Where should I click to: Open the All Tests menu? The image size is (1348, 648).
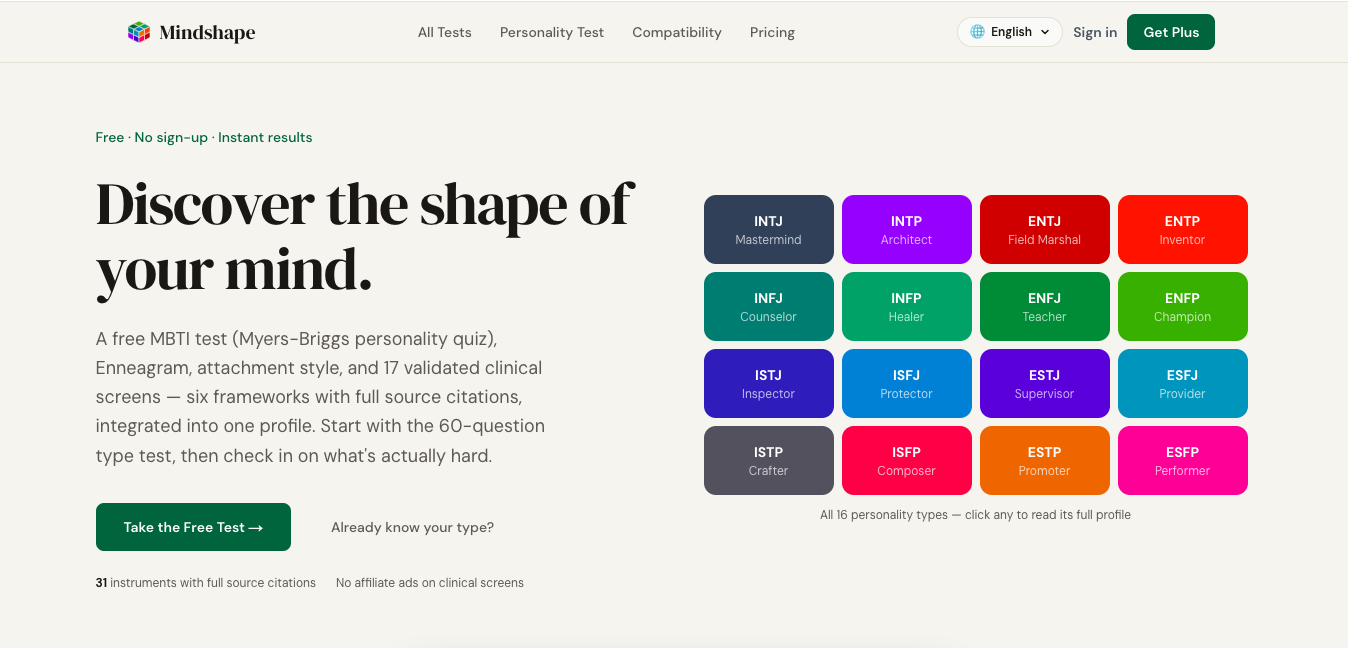pos(445,32)
